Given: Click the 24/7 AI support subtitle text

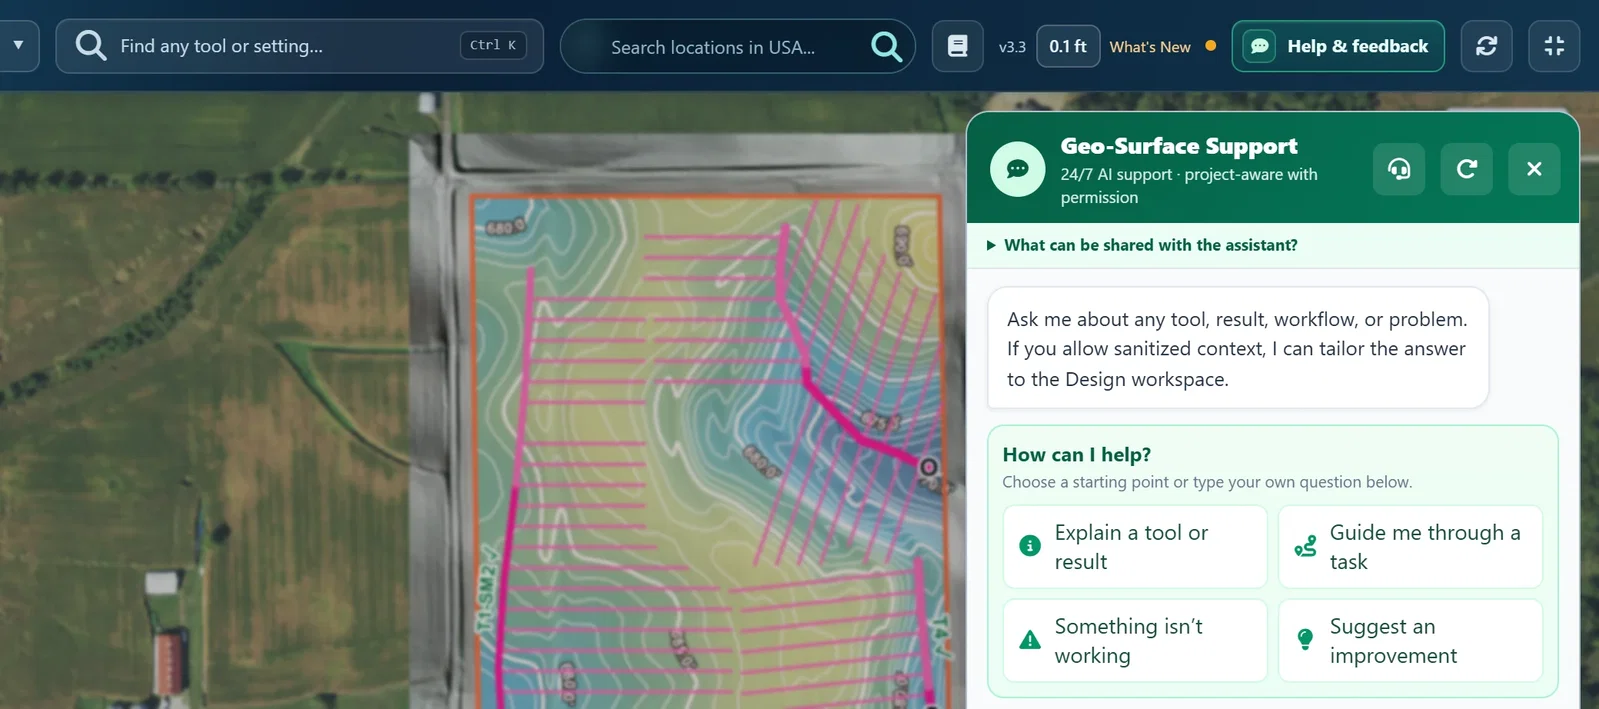Looking at the screenshot, I should pos(1189,186).
